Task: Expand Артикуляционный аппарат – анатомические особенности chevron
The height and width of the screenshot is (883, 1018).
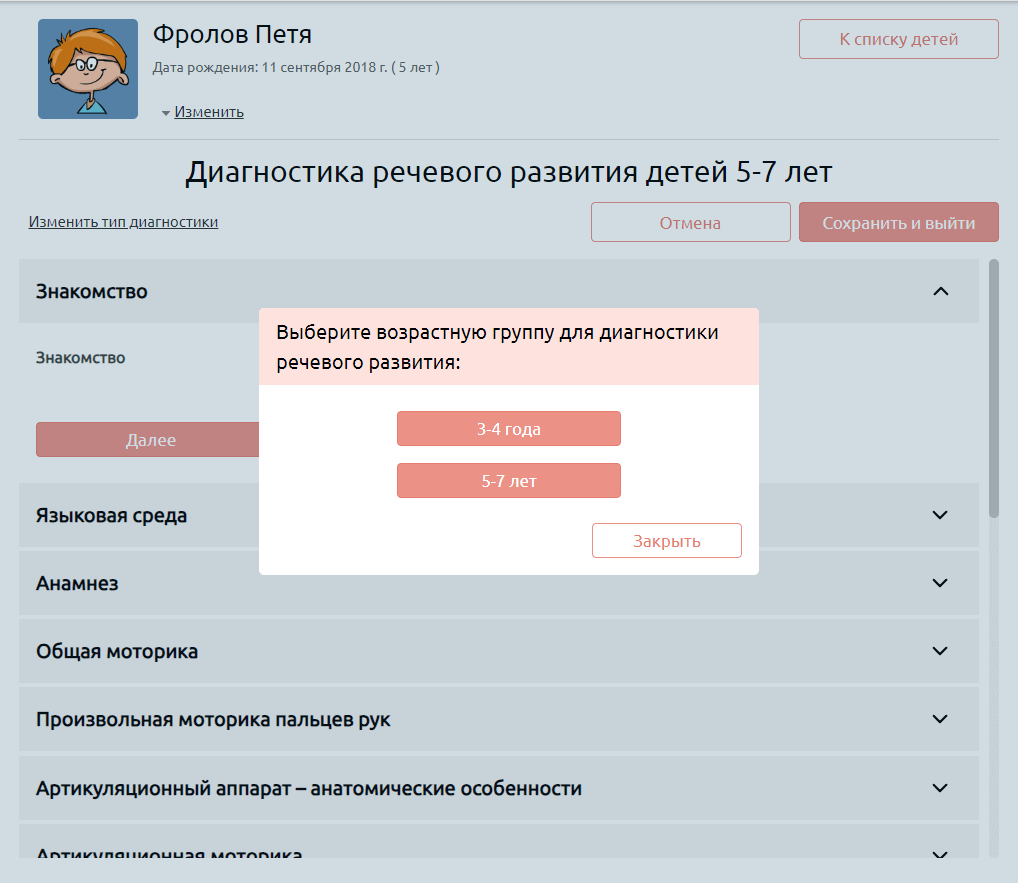Action: point(939,788)
